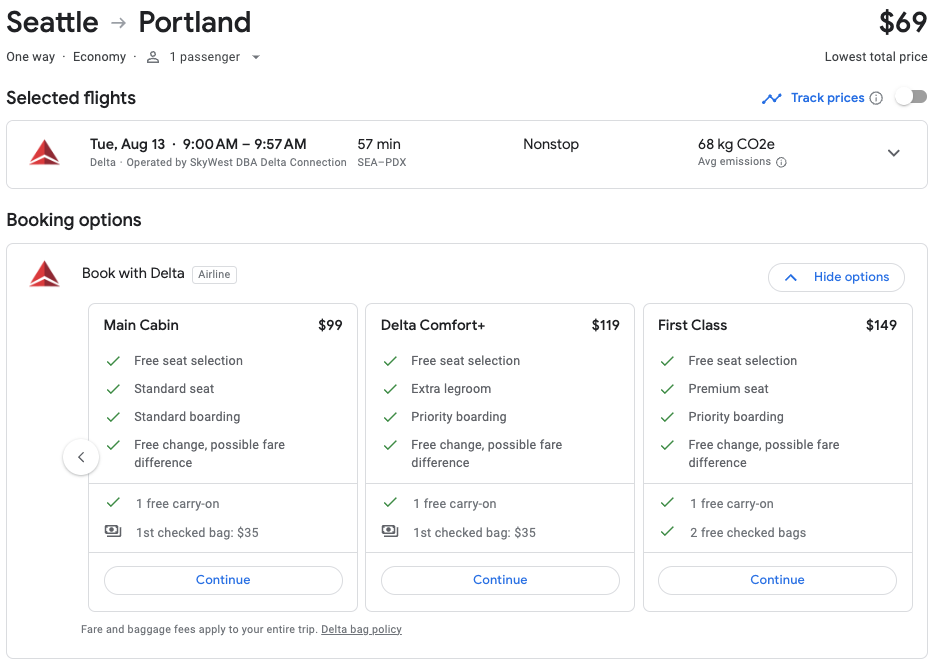This screenshot has height=669, width=936.
Task: Click the checked bag icon in Delta Comfort+ card
Action: pos(390,531)
